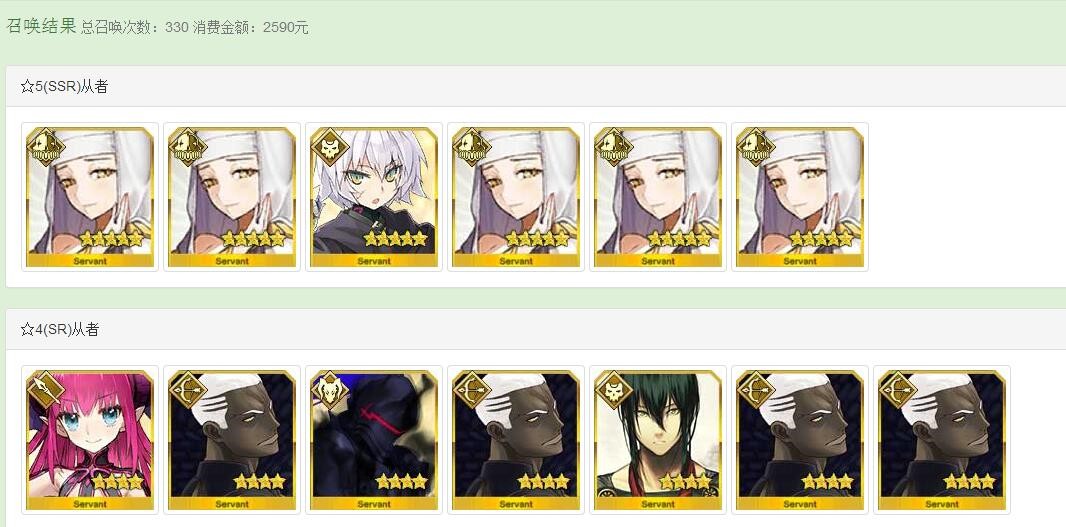The height and width of the screenshot is (527, 1066).
Task: Click the assassin class icon on green-haired card
Action: (x=614, y=390)
